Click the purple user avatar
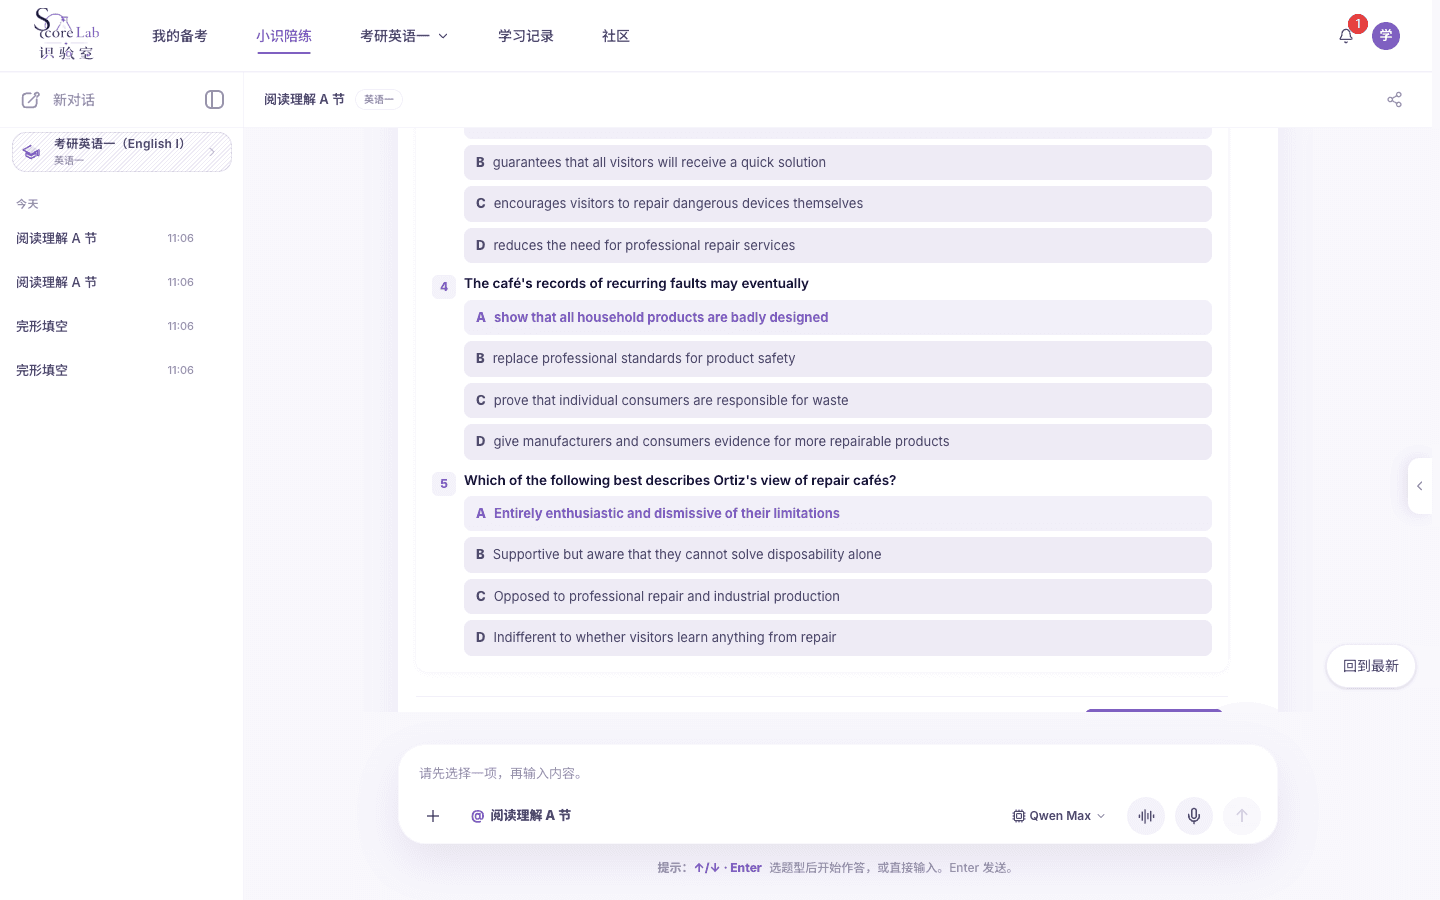 (x=1386, y=36)
